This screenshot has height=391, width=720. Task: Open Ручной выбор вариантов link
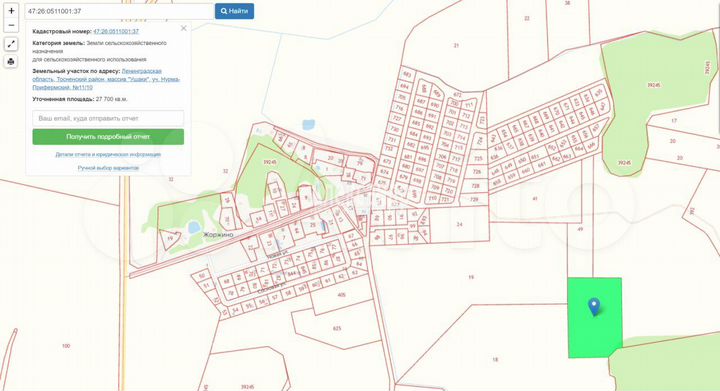coord(108,168)
